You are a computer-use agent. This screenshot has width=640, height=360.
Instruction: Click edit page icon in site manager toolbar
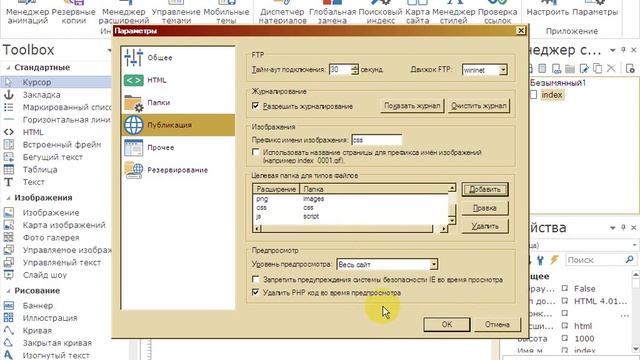tap(584, 69)
